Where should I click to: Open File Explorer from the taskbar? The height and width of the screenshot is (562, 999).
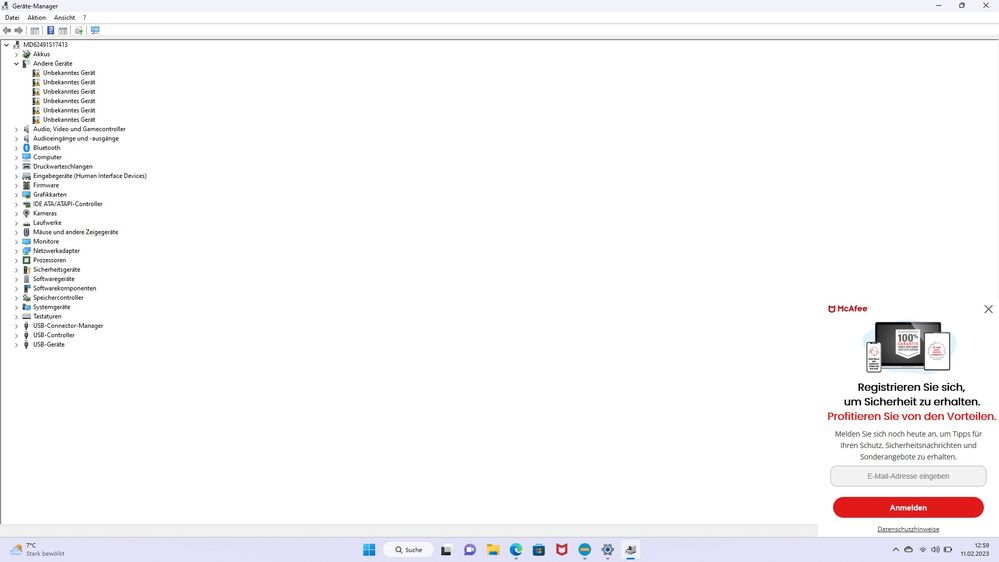coord(493,550)
